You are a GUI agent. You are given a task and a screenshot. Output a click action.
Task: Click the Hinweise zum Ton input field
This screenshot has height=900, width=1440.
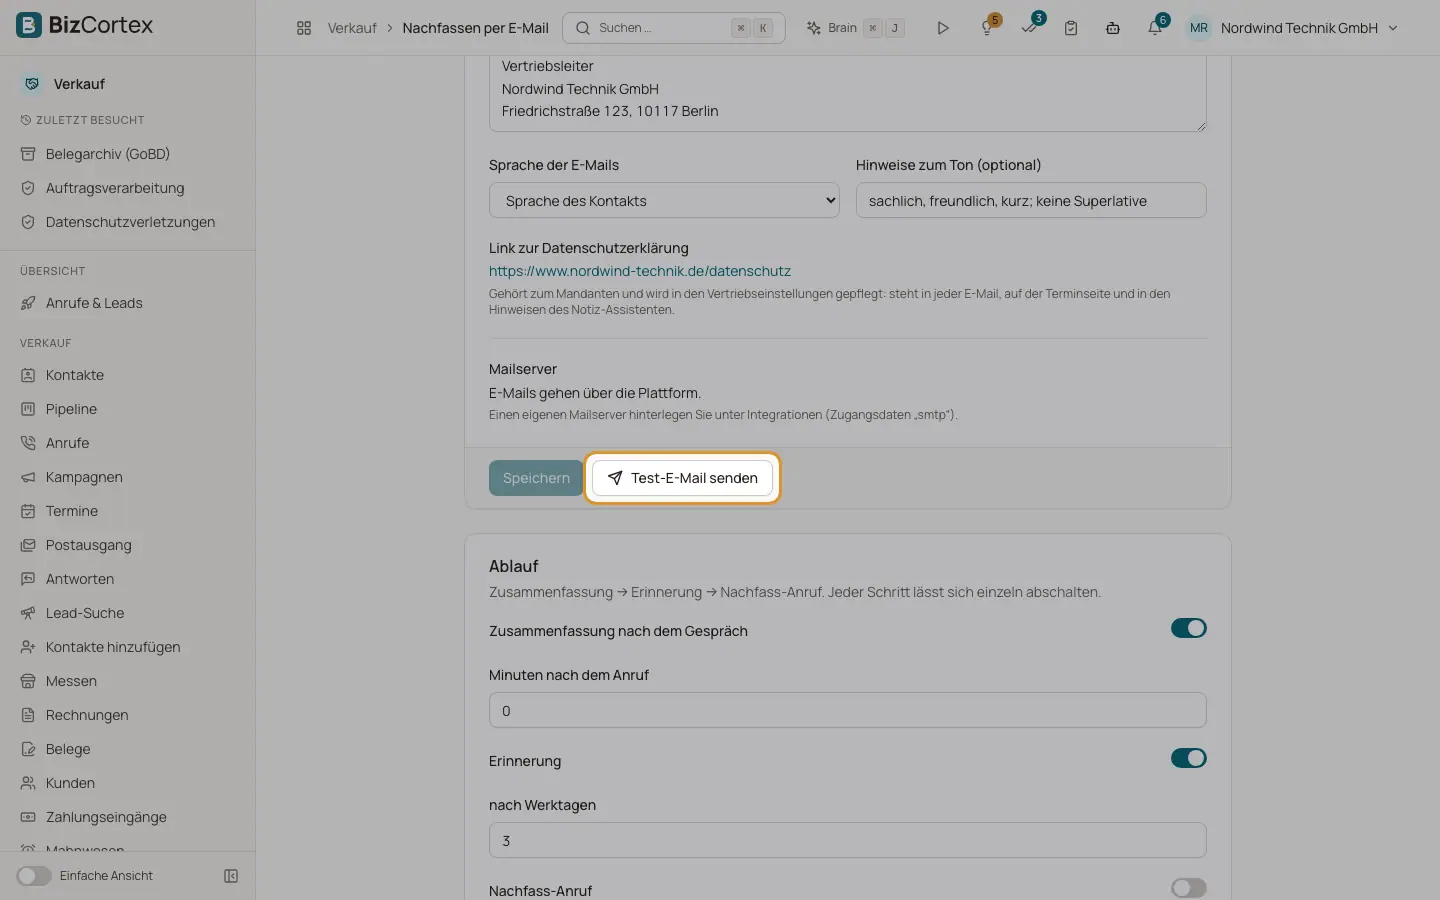1031,200
